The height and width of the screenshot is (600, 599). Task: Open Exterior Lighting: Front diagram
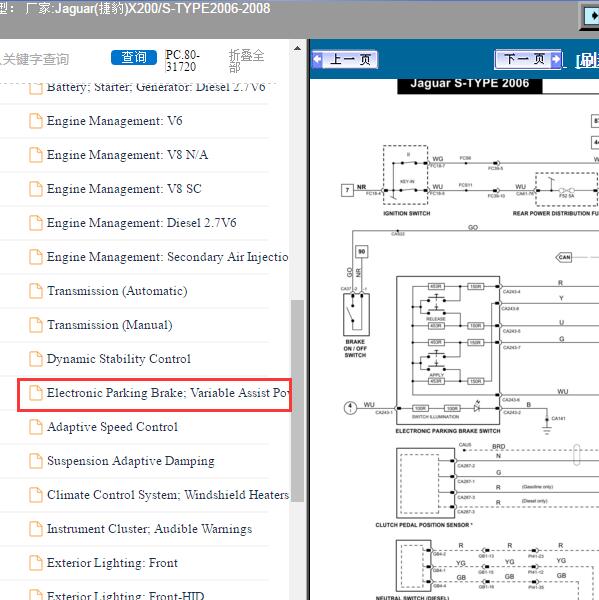click(112, 563)
